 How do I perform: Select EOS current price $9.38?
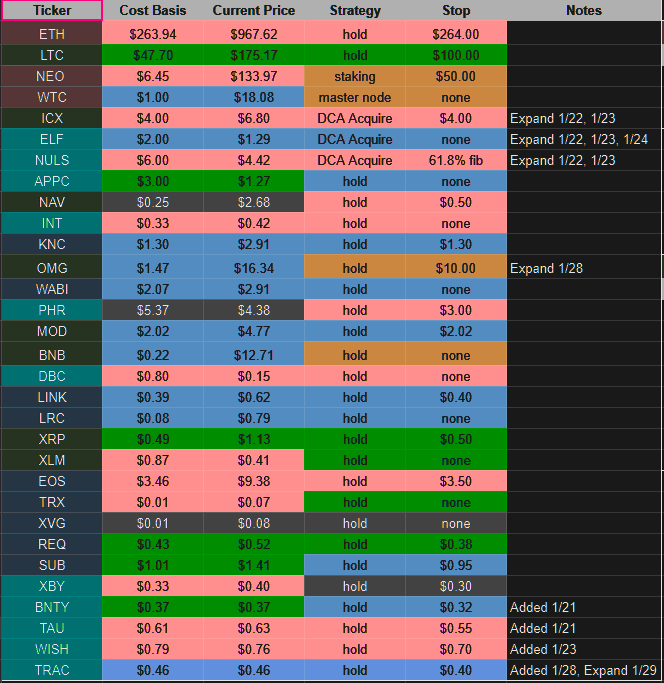tap(254, 481)
